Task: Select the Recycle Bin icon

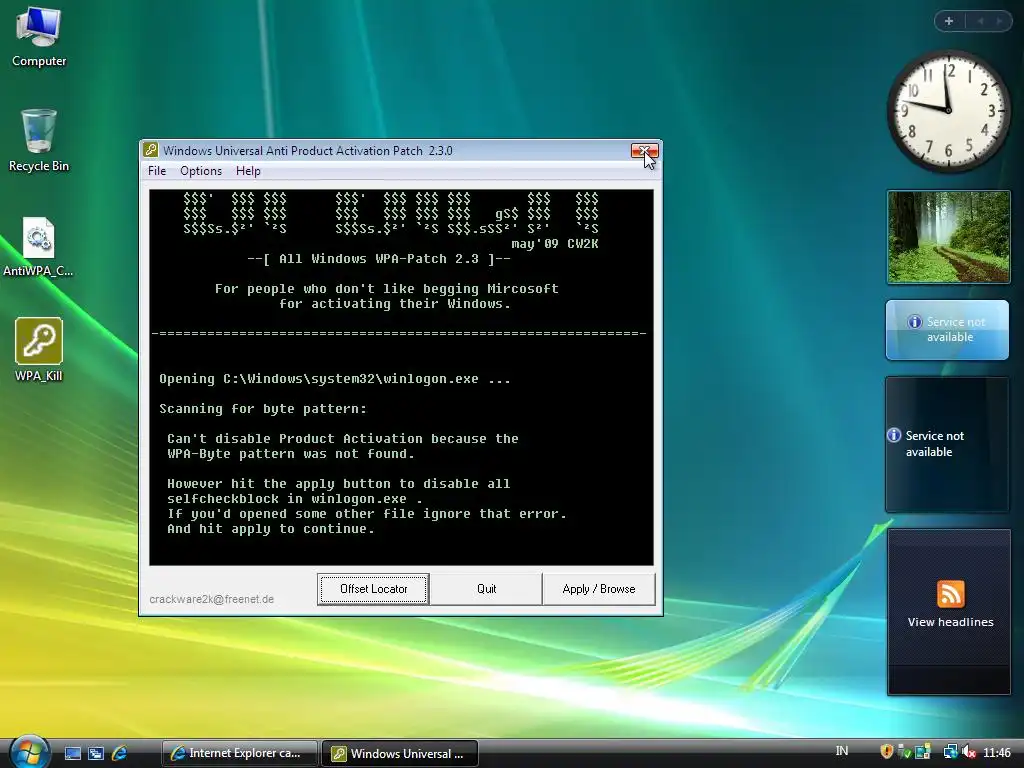Action: pos(39,140)
